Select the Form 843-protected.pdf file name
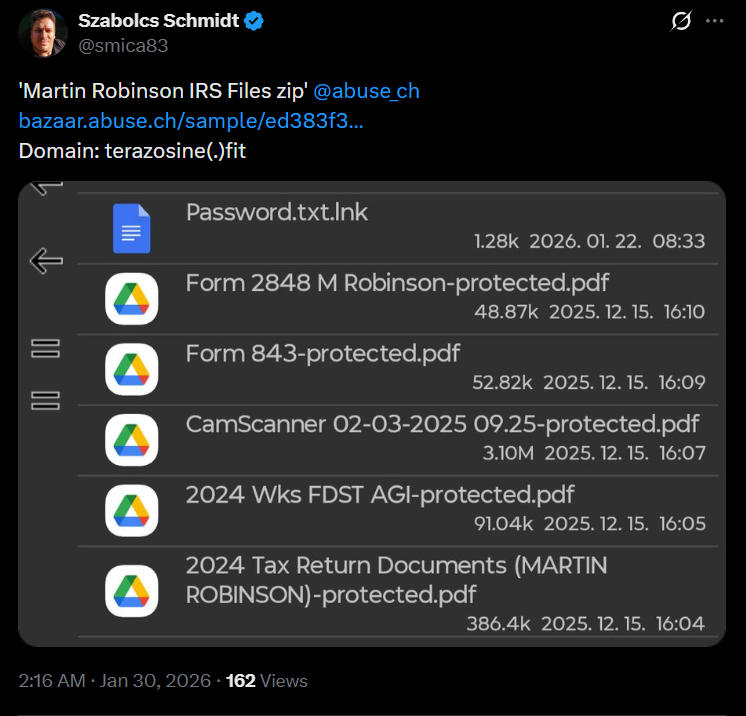The image size is (746, 716). [x=322, y=353]
